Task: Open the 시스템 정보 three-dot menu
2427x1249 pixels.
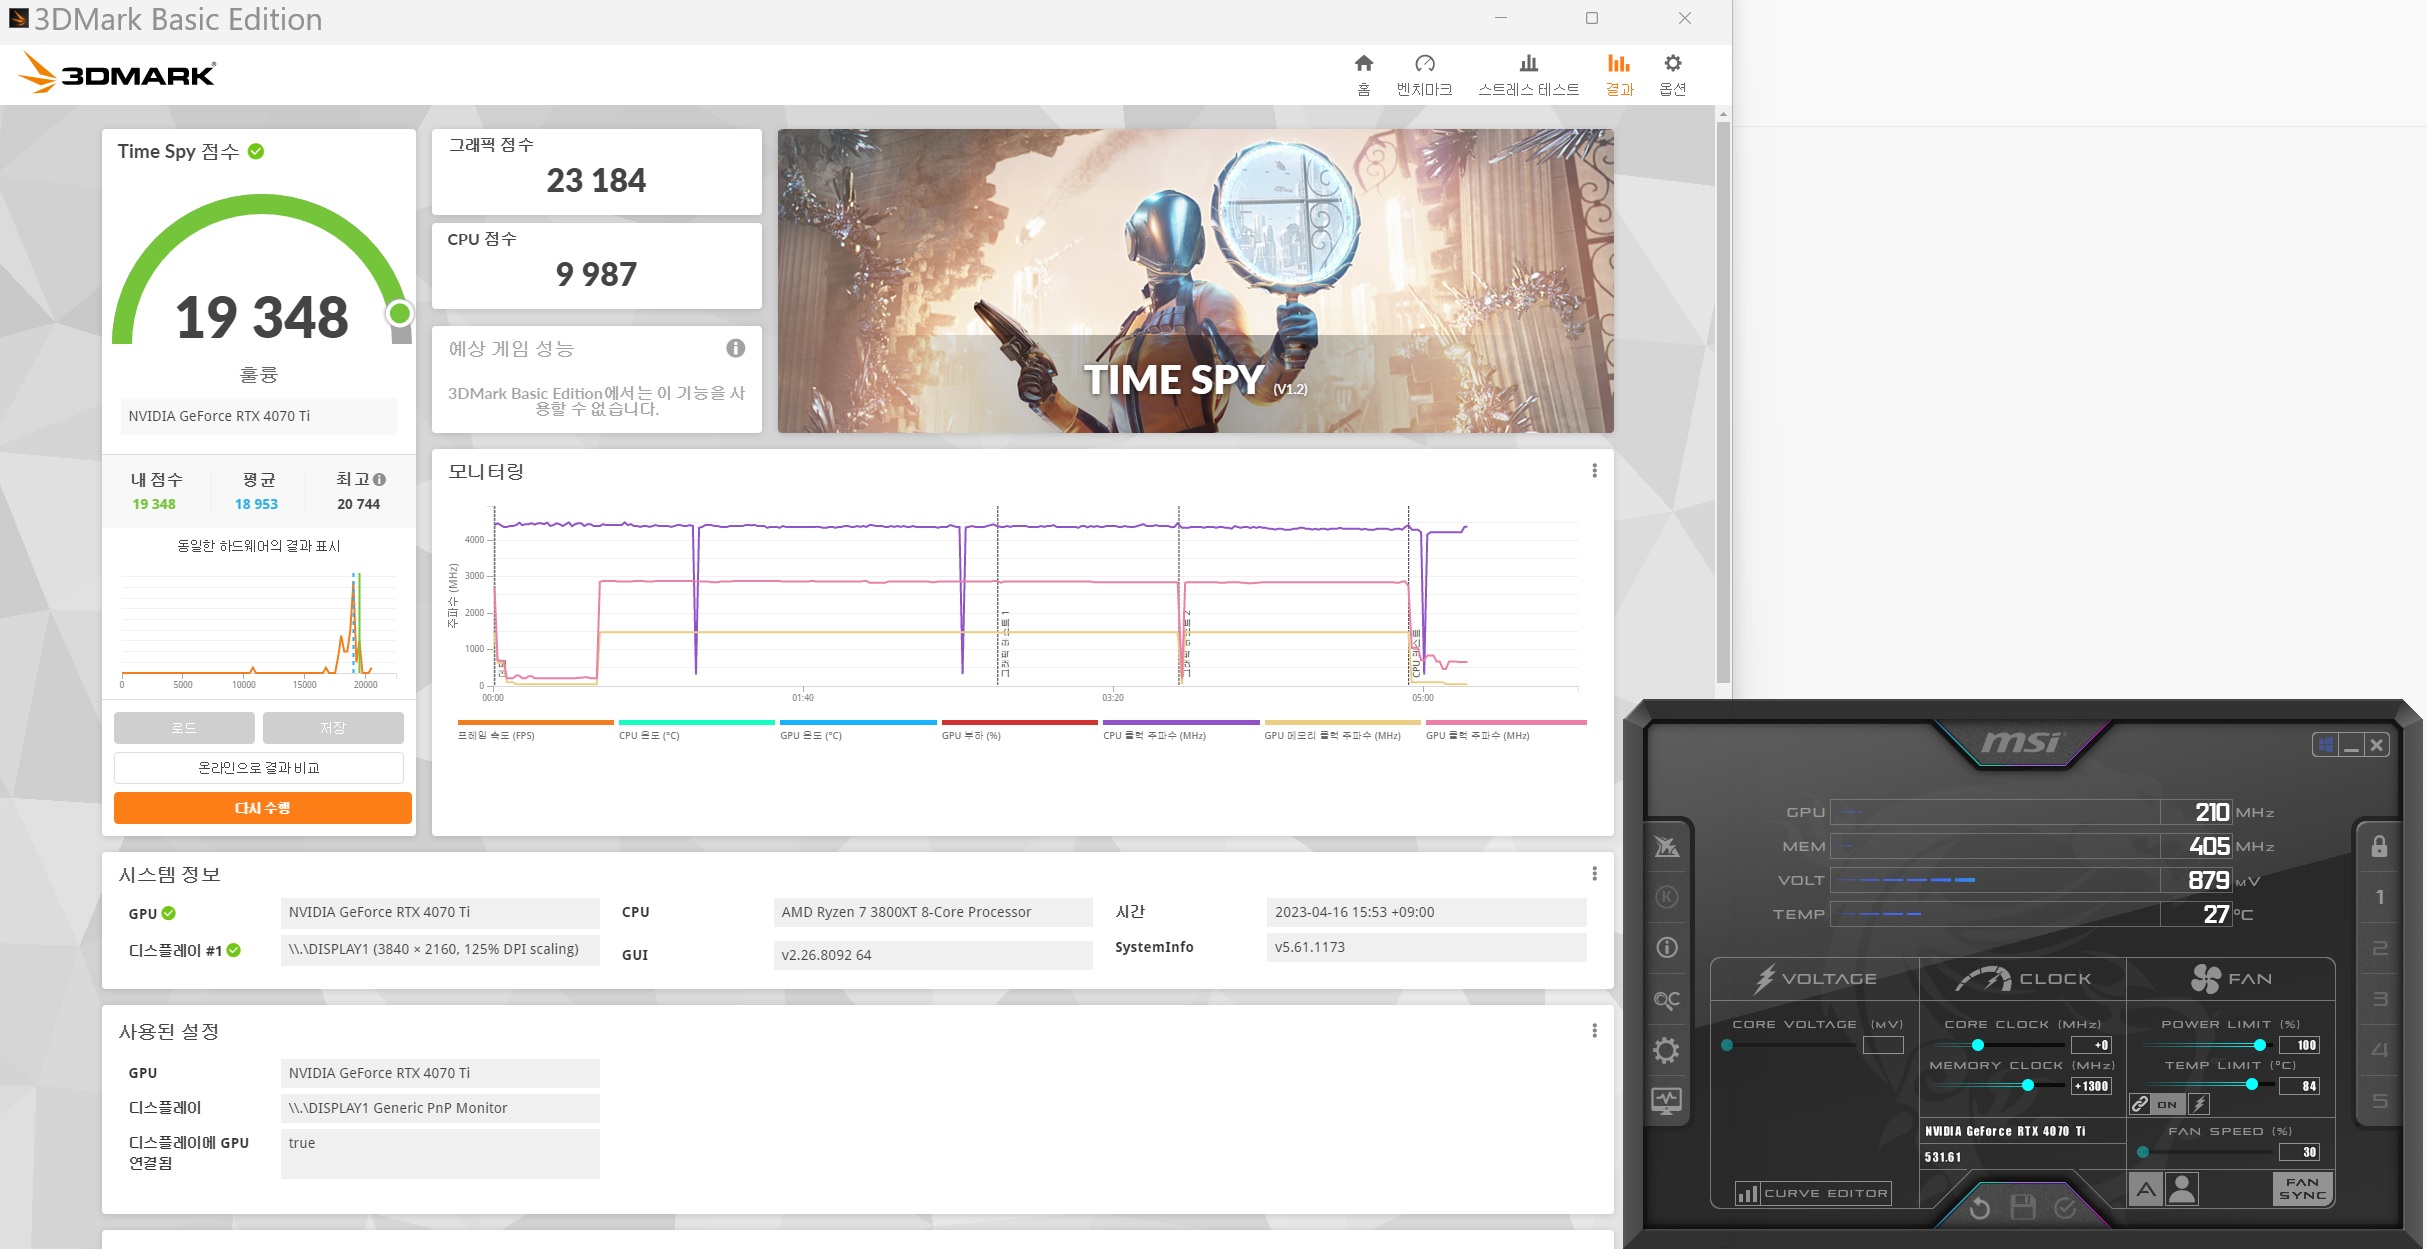Action: tap(1594, 874)
